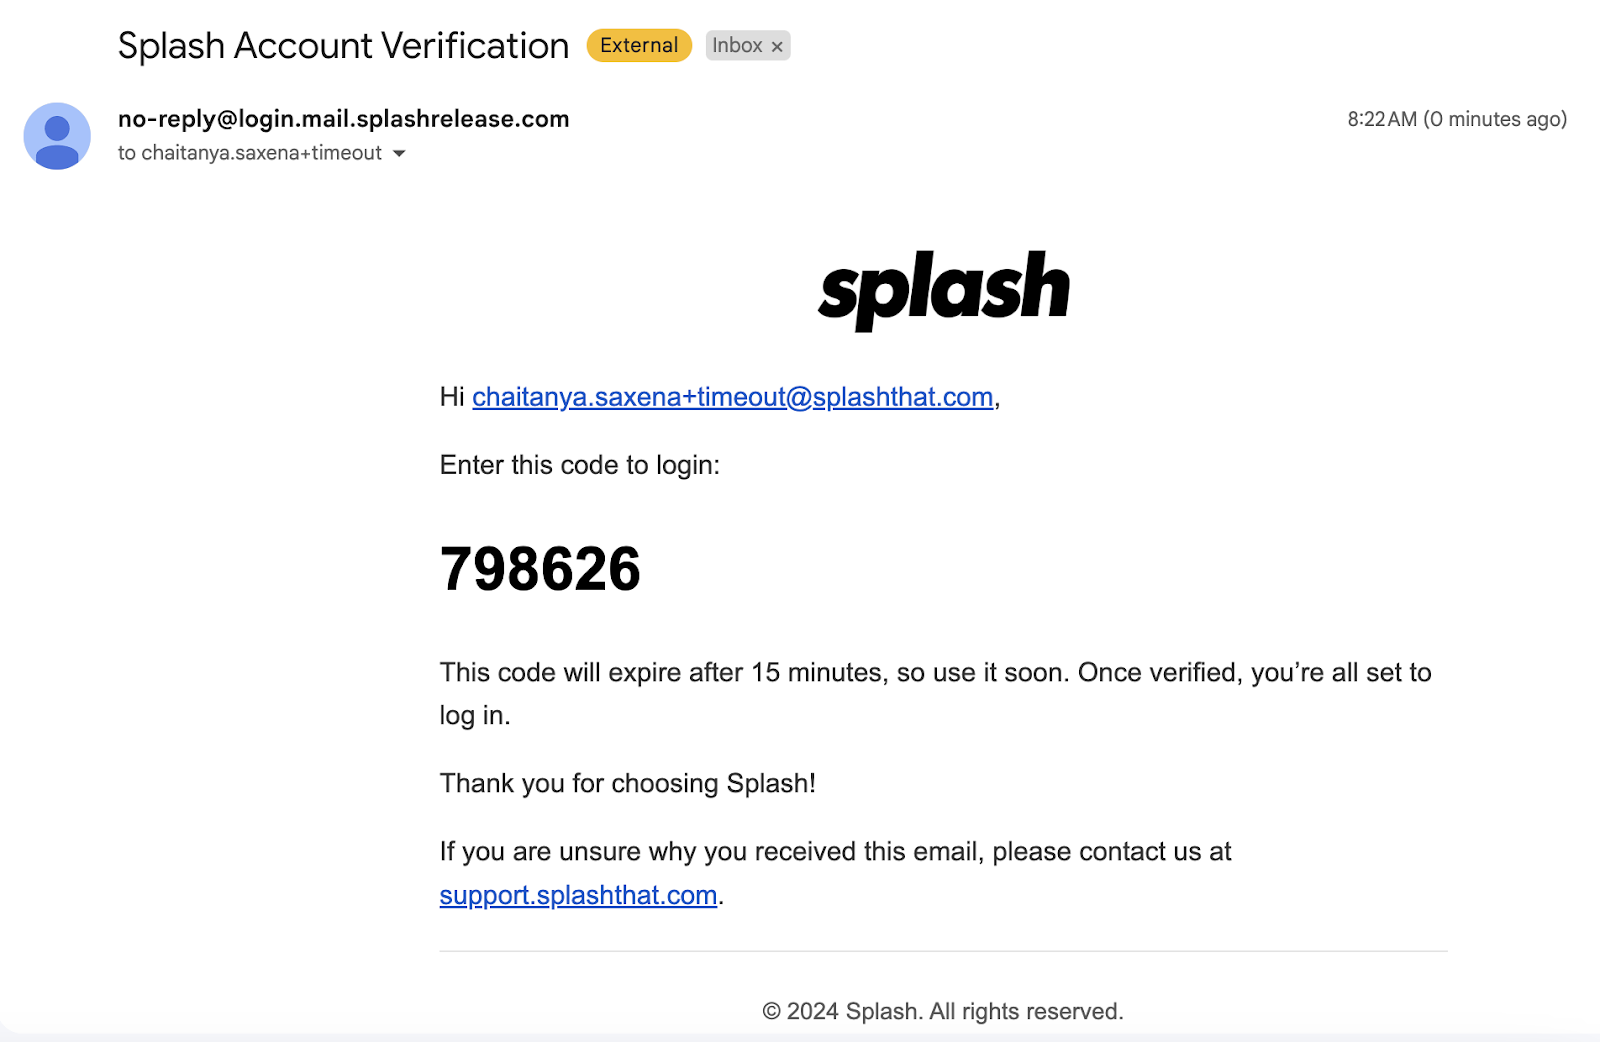The image size is (1600, 1042).
Task: Click the splash logo image
Action: pos(944,289)
